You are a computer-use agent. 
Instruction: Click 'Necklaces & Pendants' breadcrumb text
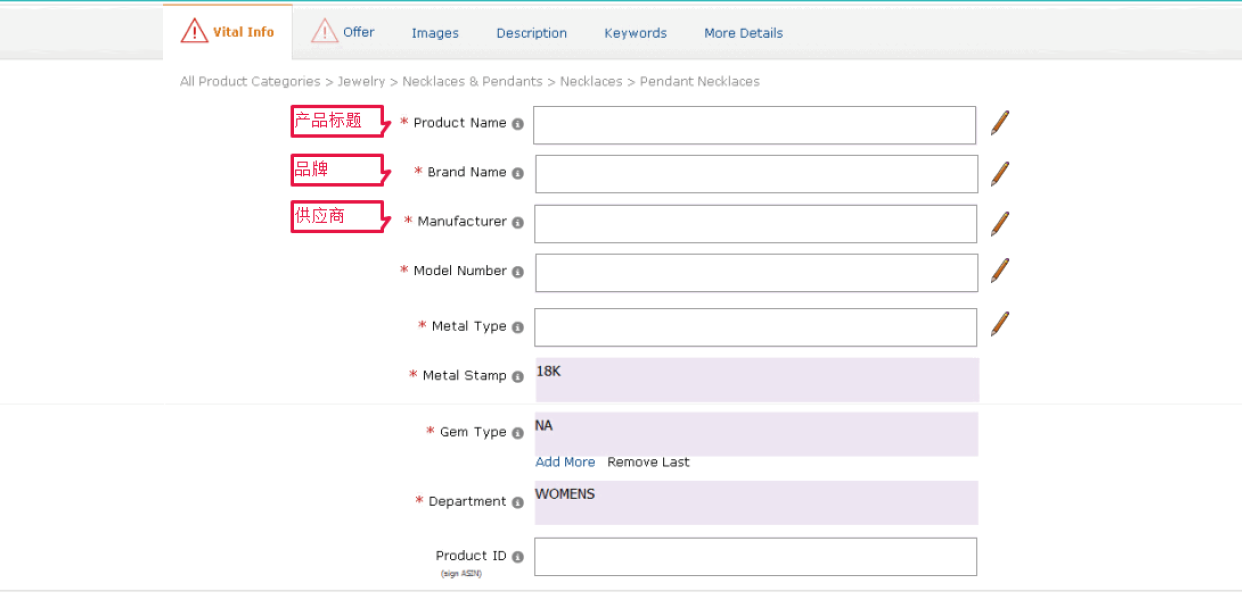[x=472, y=82]
